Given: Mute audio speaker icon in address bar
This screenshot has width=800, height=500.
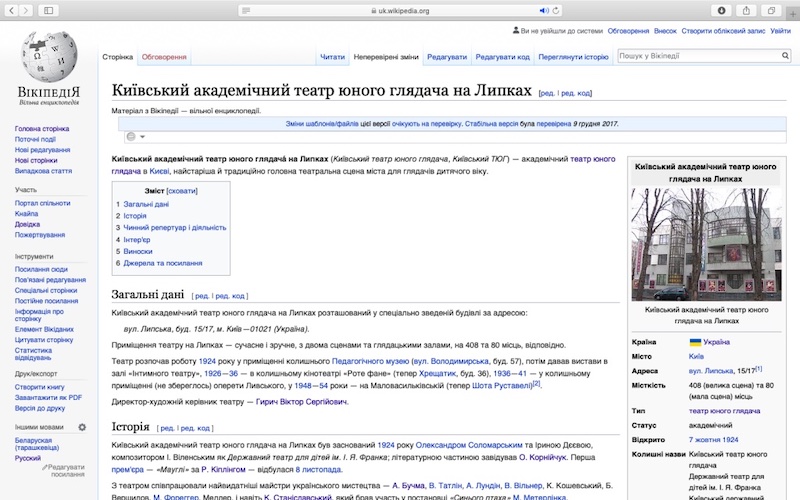Looking at the screenshot, I should pos(544,11).
